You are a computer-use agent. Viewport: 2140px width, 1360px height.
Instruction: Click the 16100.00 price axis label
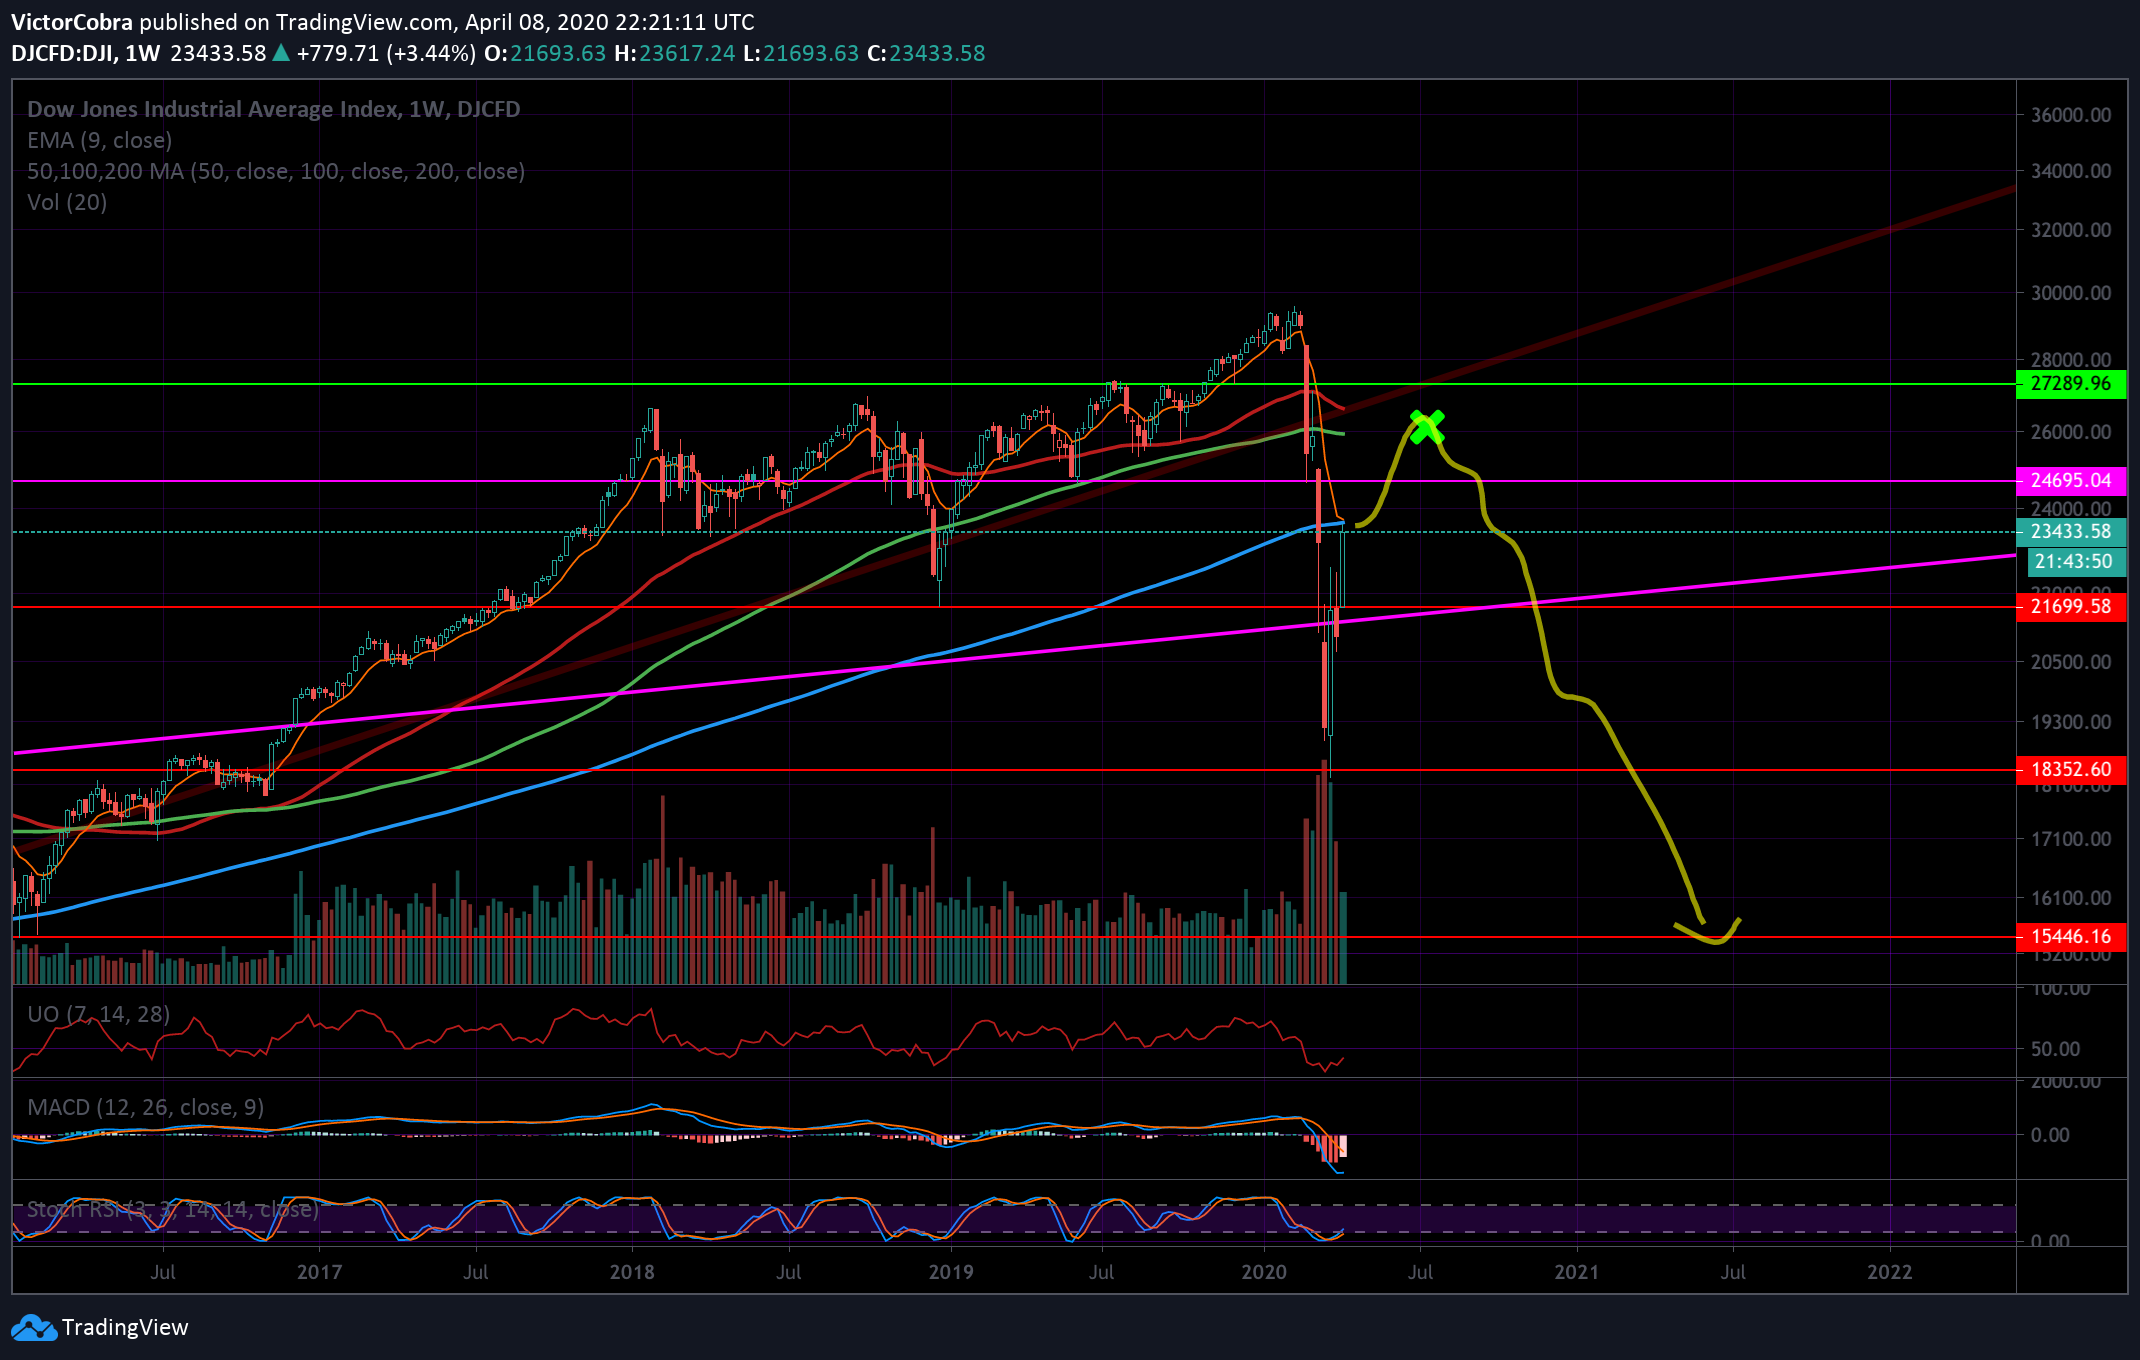(2071, 898)
